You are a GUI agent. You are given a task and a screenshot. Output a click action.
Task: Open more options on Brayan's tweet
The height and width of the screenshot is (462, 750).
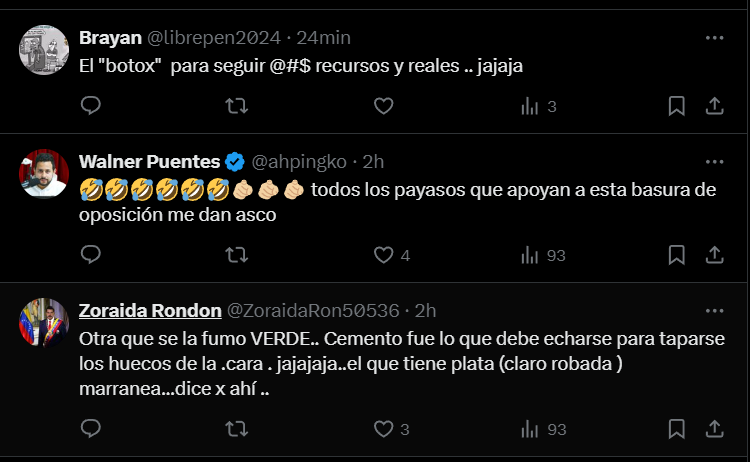714,38
